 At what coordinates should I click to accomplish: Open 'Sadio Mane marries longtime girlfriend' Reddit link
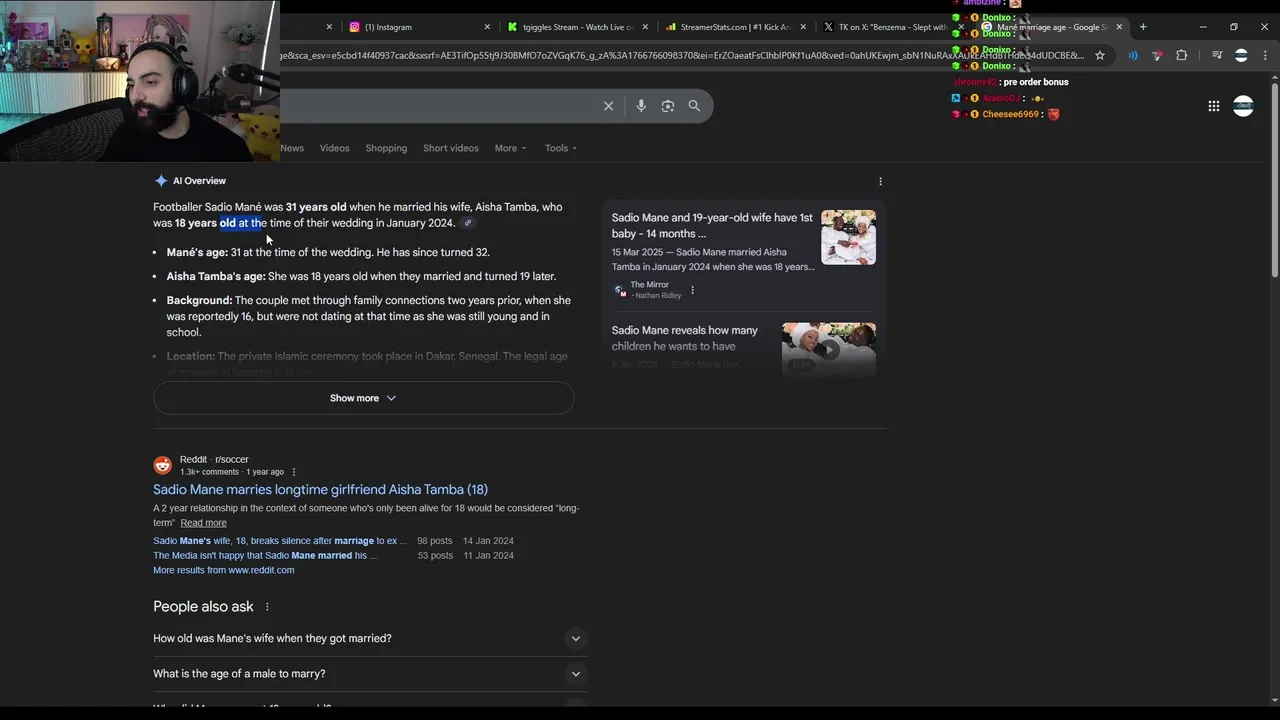click(320, 490)
